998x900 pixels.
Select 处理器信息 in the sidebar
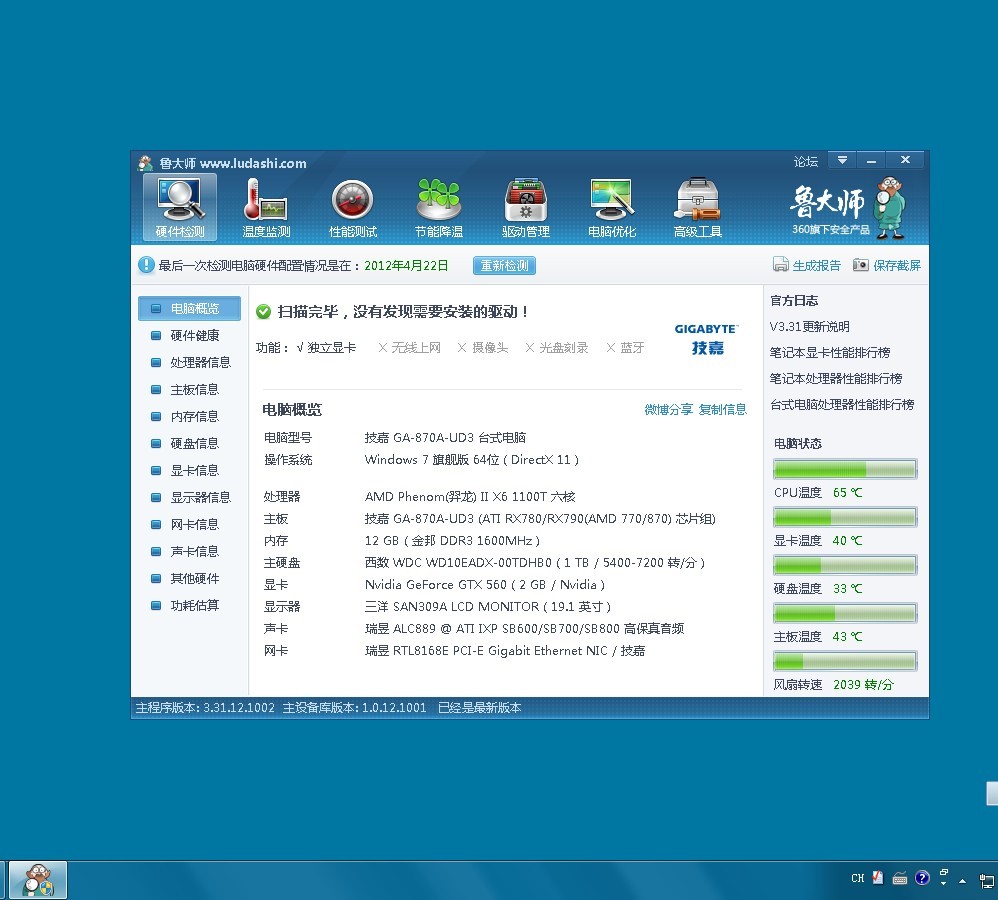point(200,362)
